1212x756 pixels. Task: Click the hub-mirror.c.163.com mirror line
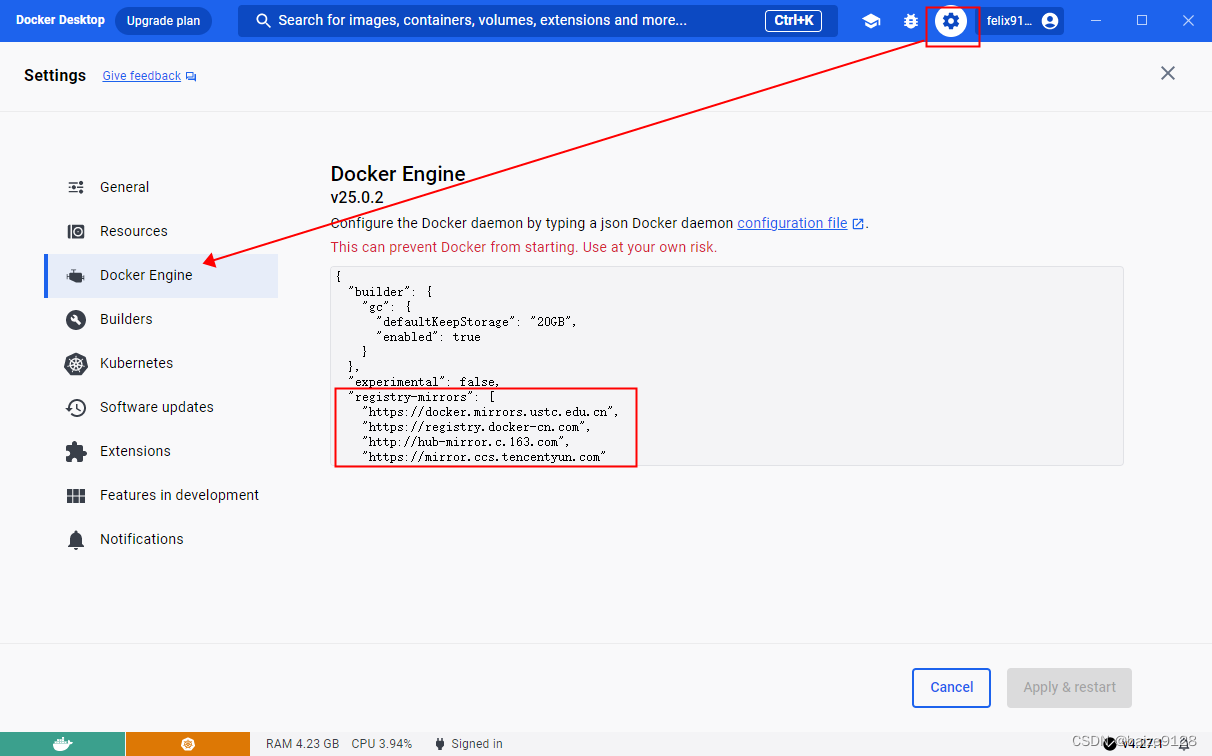[467, 442]
